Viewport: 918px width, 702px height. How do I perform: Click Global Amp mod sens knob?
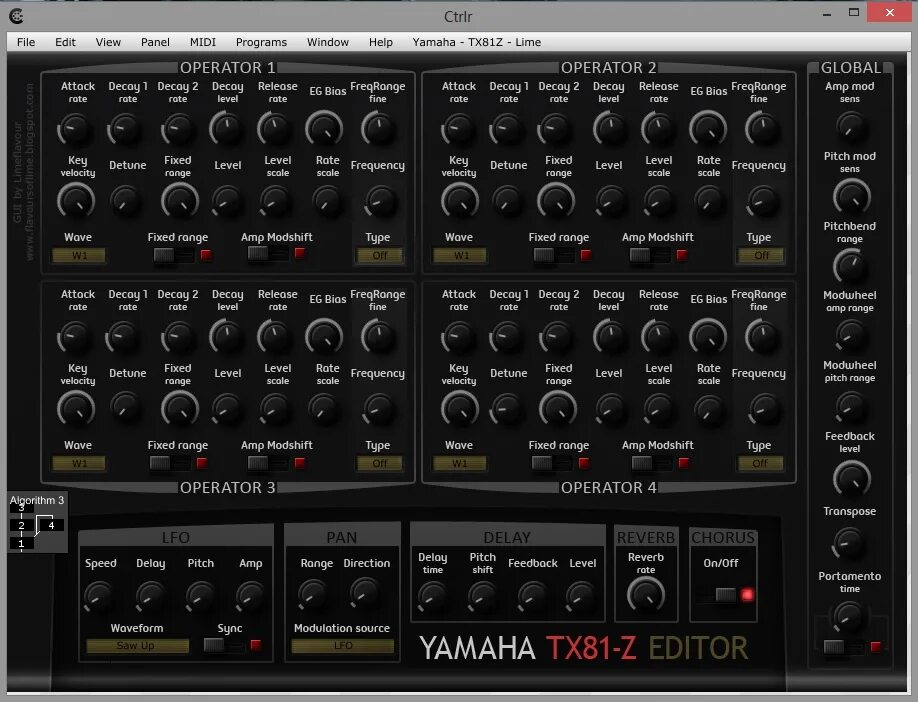click(850, 126)
